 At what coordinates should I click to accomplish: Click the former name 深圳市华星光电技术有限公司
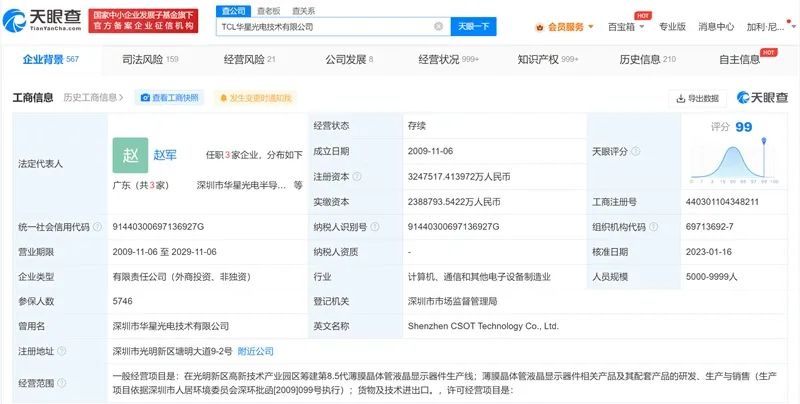pyautogui.click(x=170, y=326)
